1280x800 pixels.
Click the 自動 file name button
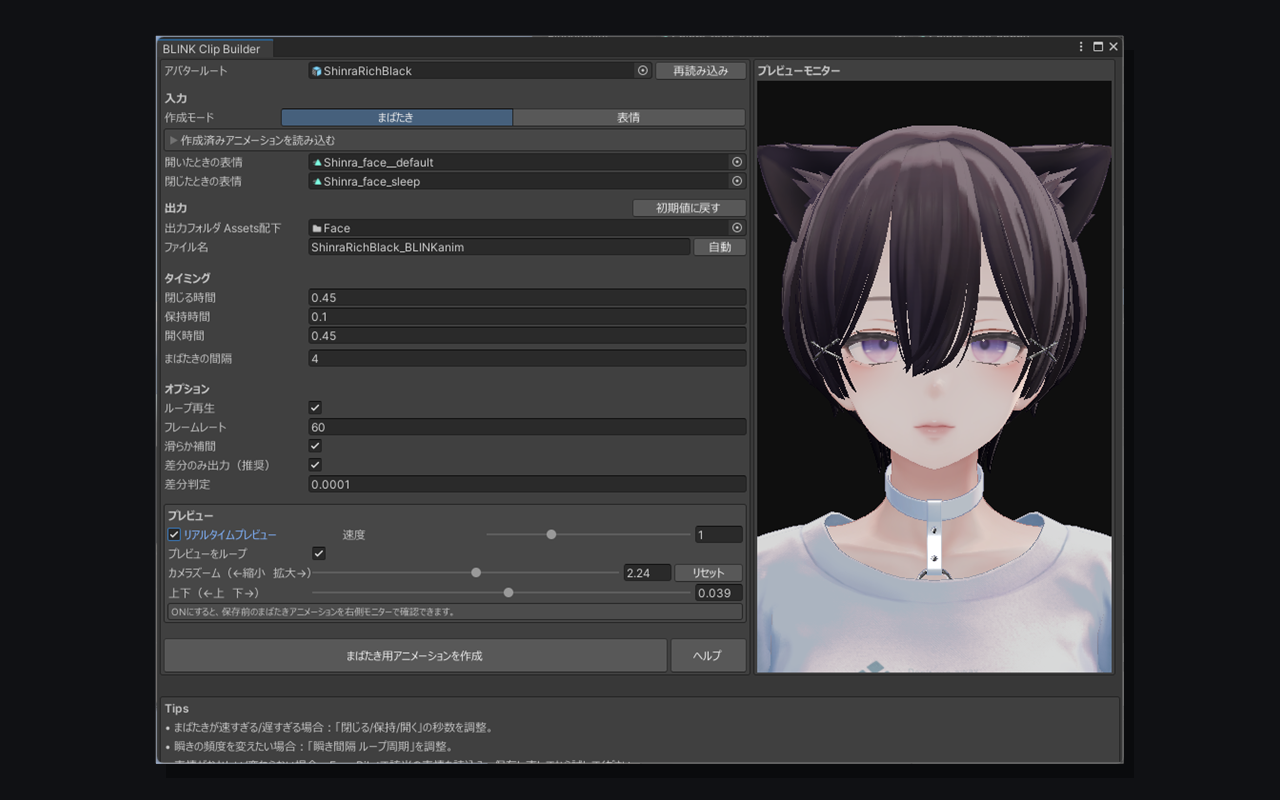[720, 247]
